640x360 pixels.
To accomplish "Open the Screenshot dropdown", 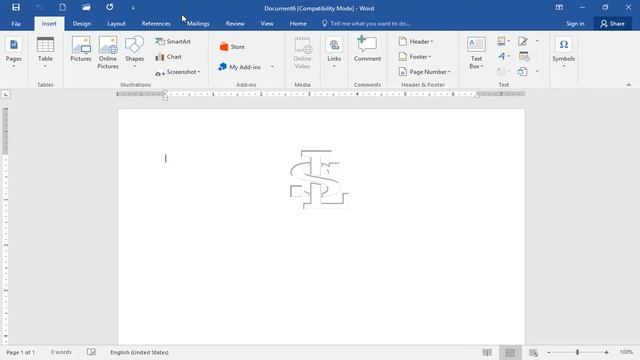I will coord(178,72).
